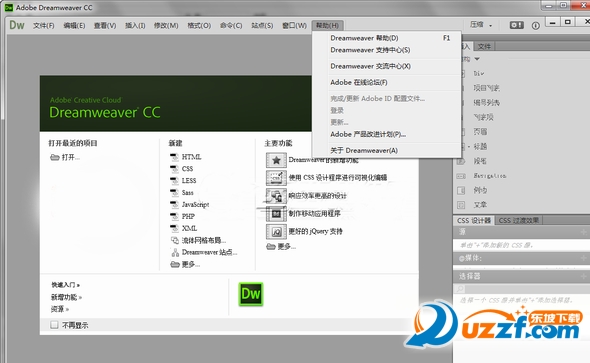Image resolution: width=590 pixels, height=363 pixels.
Task: Check the 不再显示 checkbox
Action: [x=54, y=325]
